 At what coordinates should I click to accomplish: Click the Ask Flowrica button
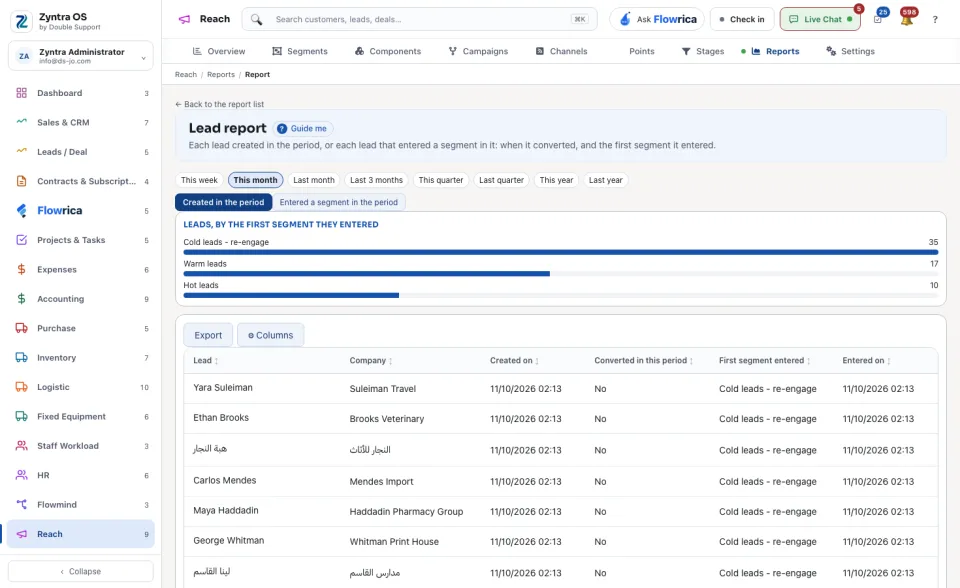657,20
